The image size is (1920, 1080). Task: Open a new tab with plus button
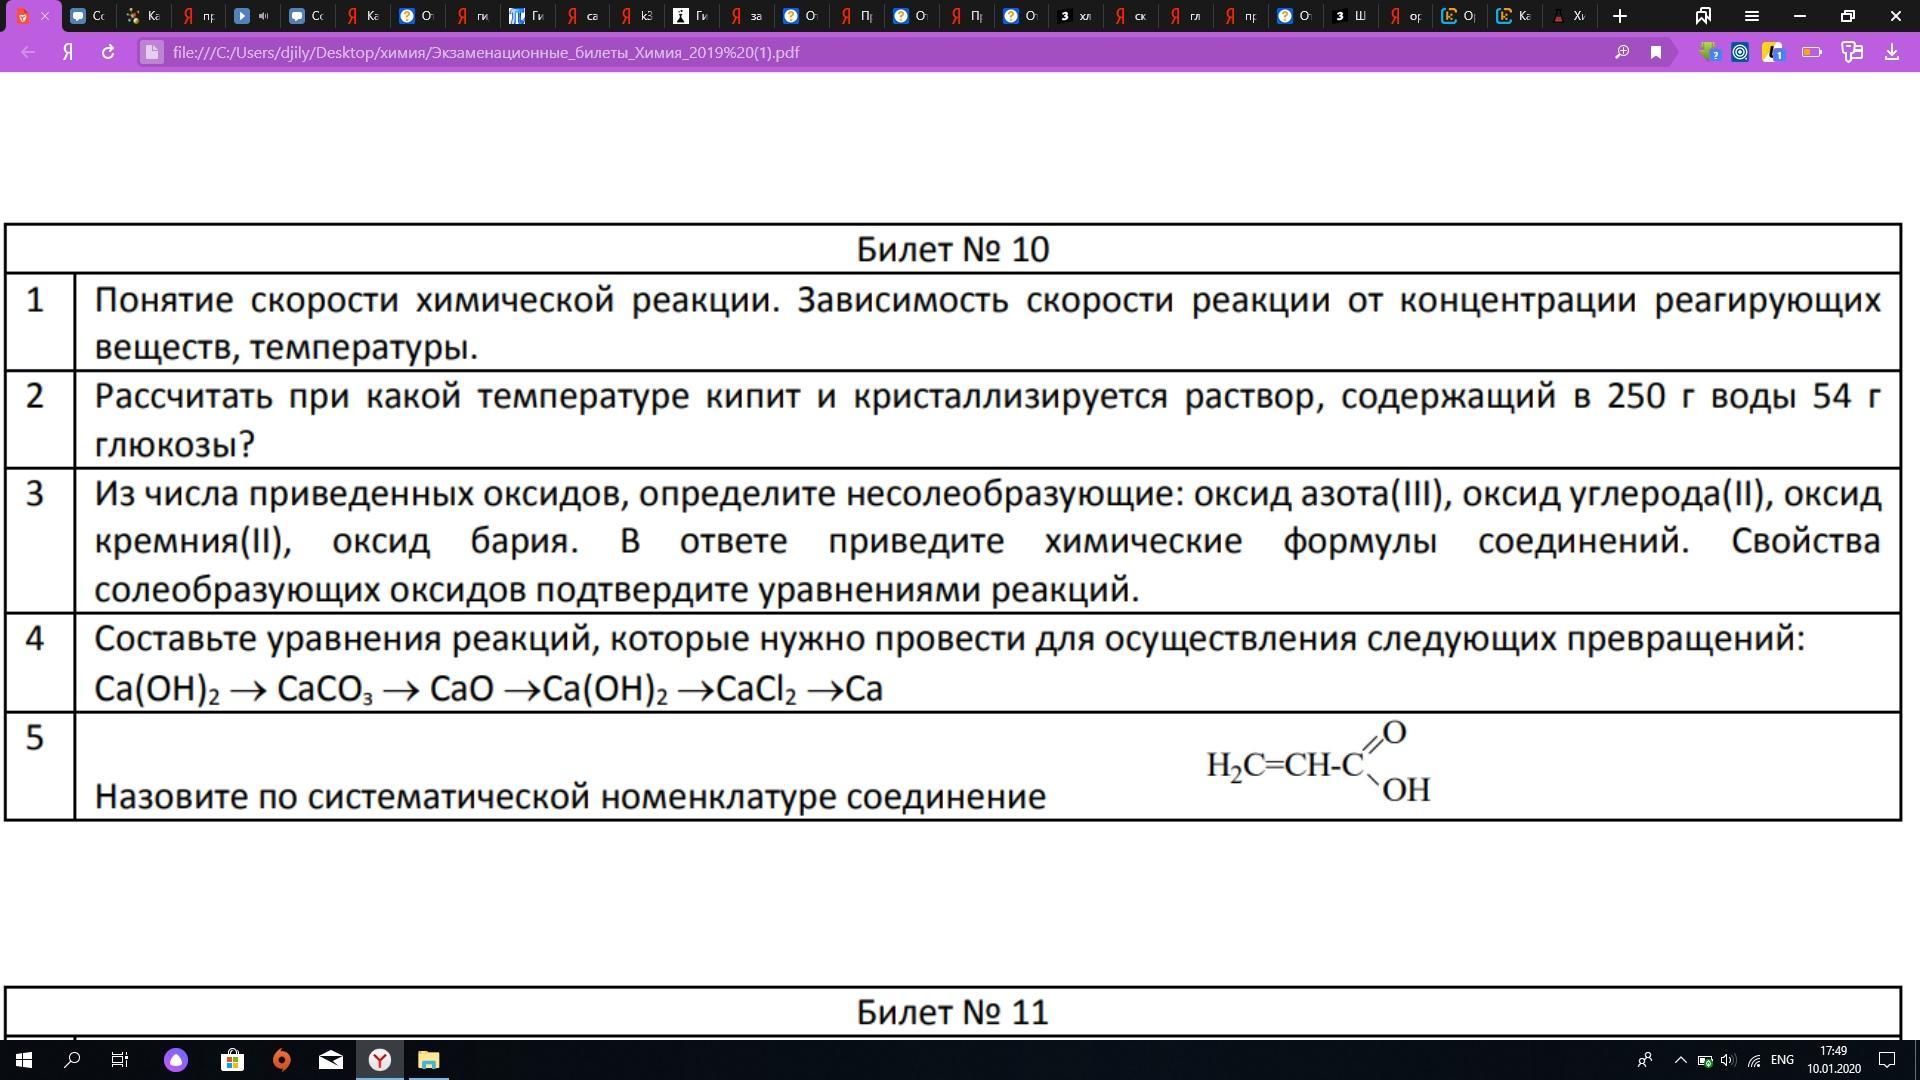pos(1620,16)
